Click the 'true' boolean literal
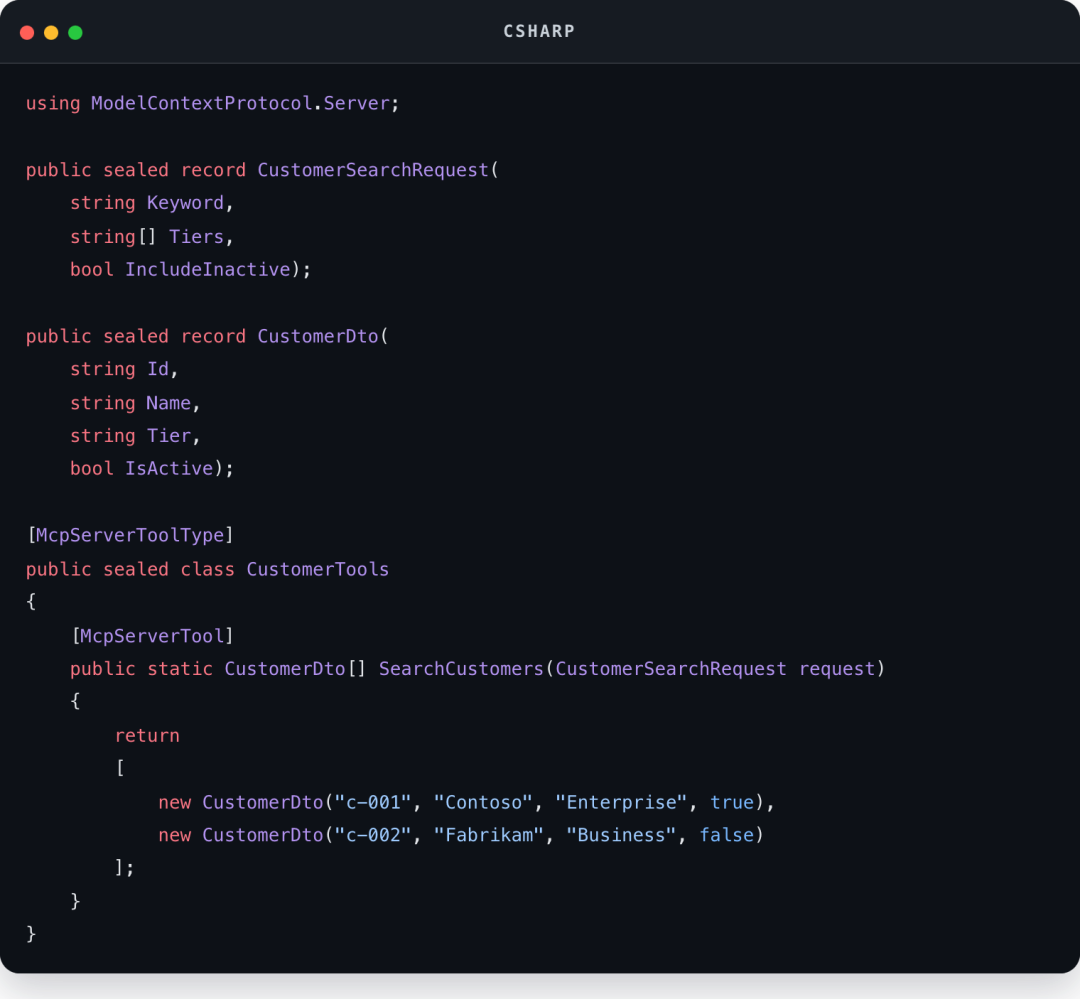1080x999 pixels. click(732, 803)
